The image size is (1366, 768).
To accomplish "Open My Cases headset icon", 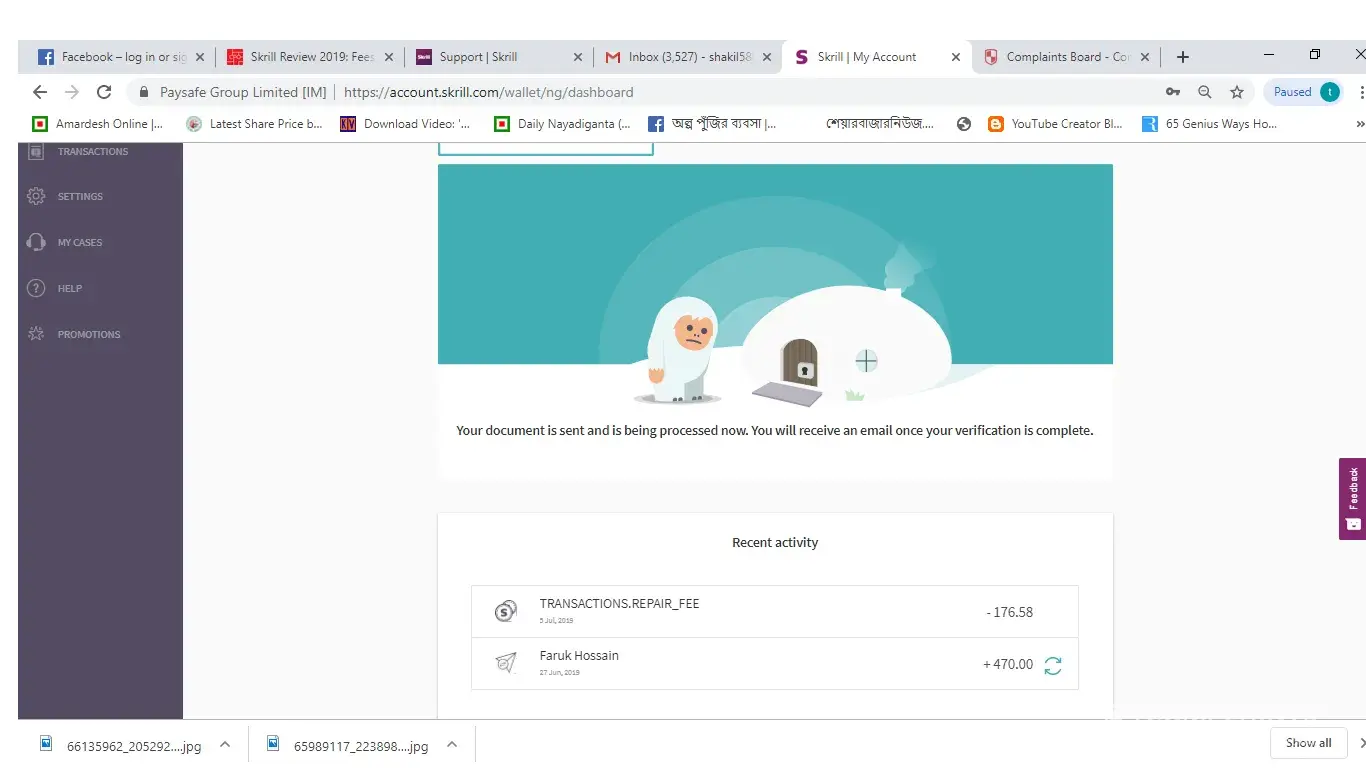I will pyautogui.click(x=36, y=242).
